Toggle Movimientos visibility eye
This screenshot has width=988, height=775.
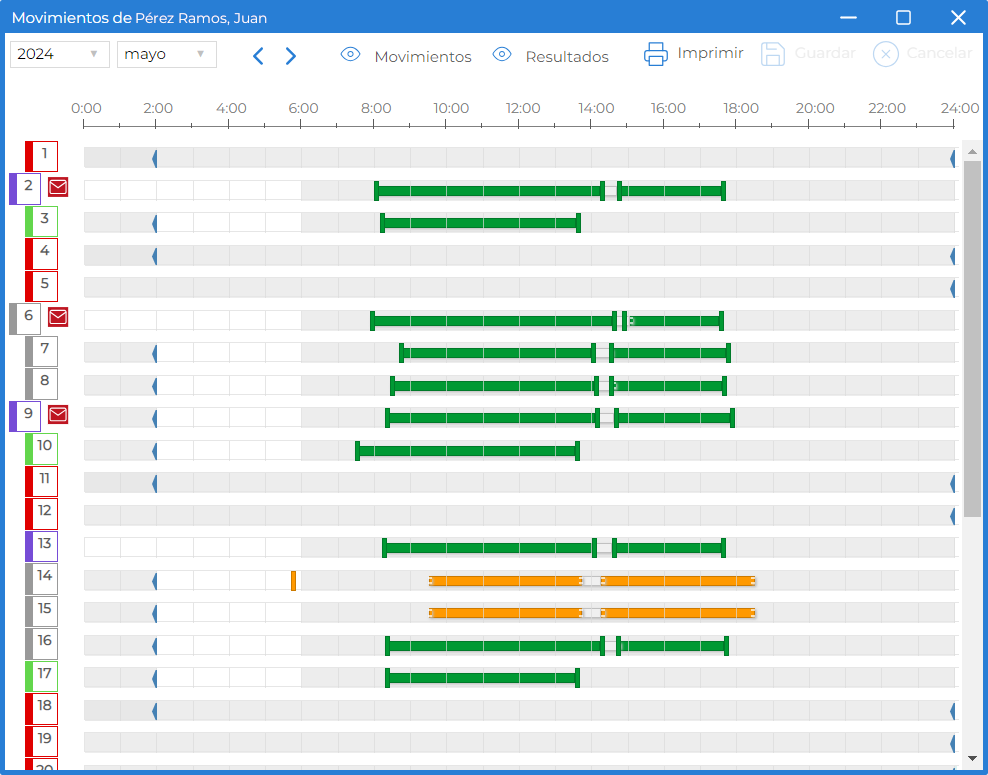[350, 54]
